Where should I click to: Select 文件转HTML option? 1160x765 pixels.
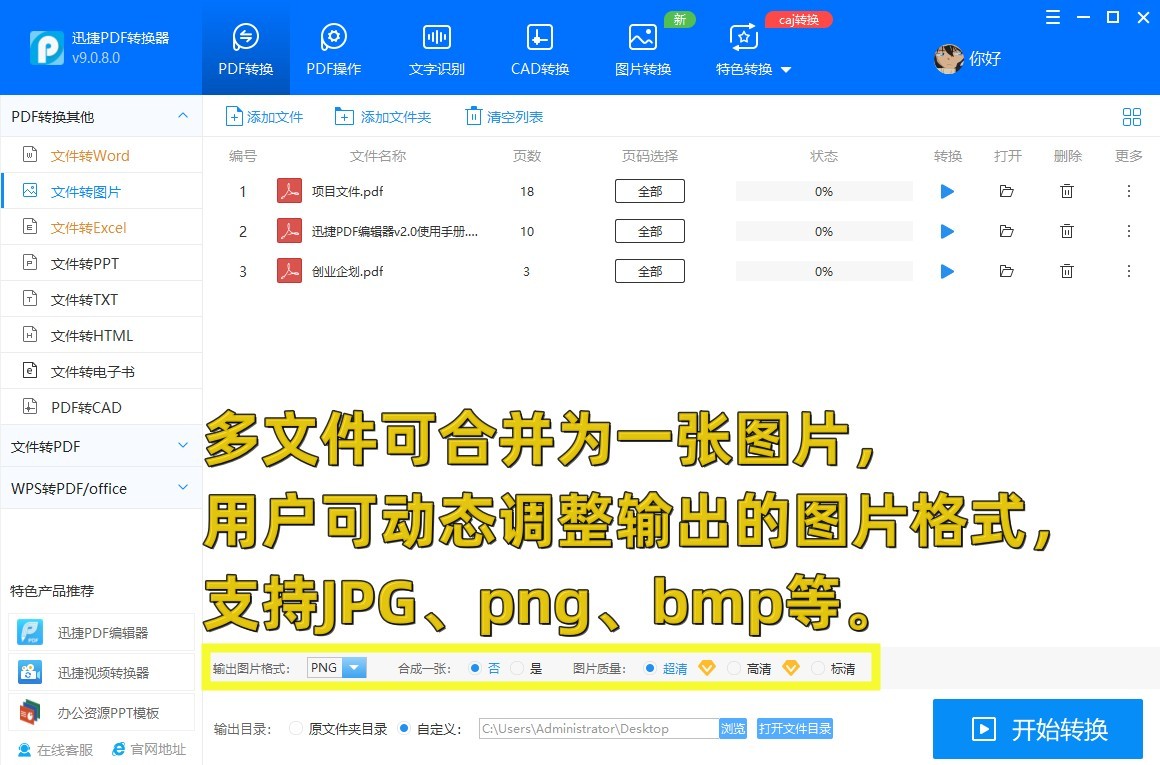pos(101,335)
